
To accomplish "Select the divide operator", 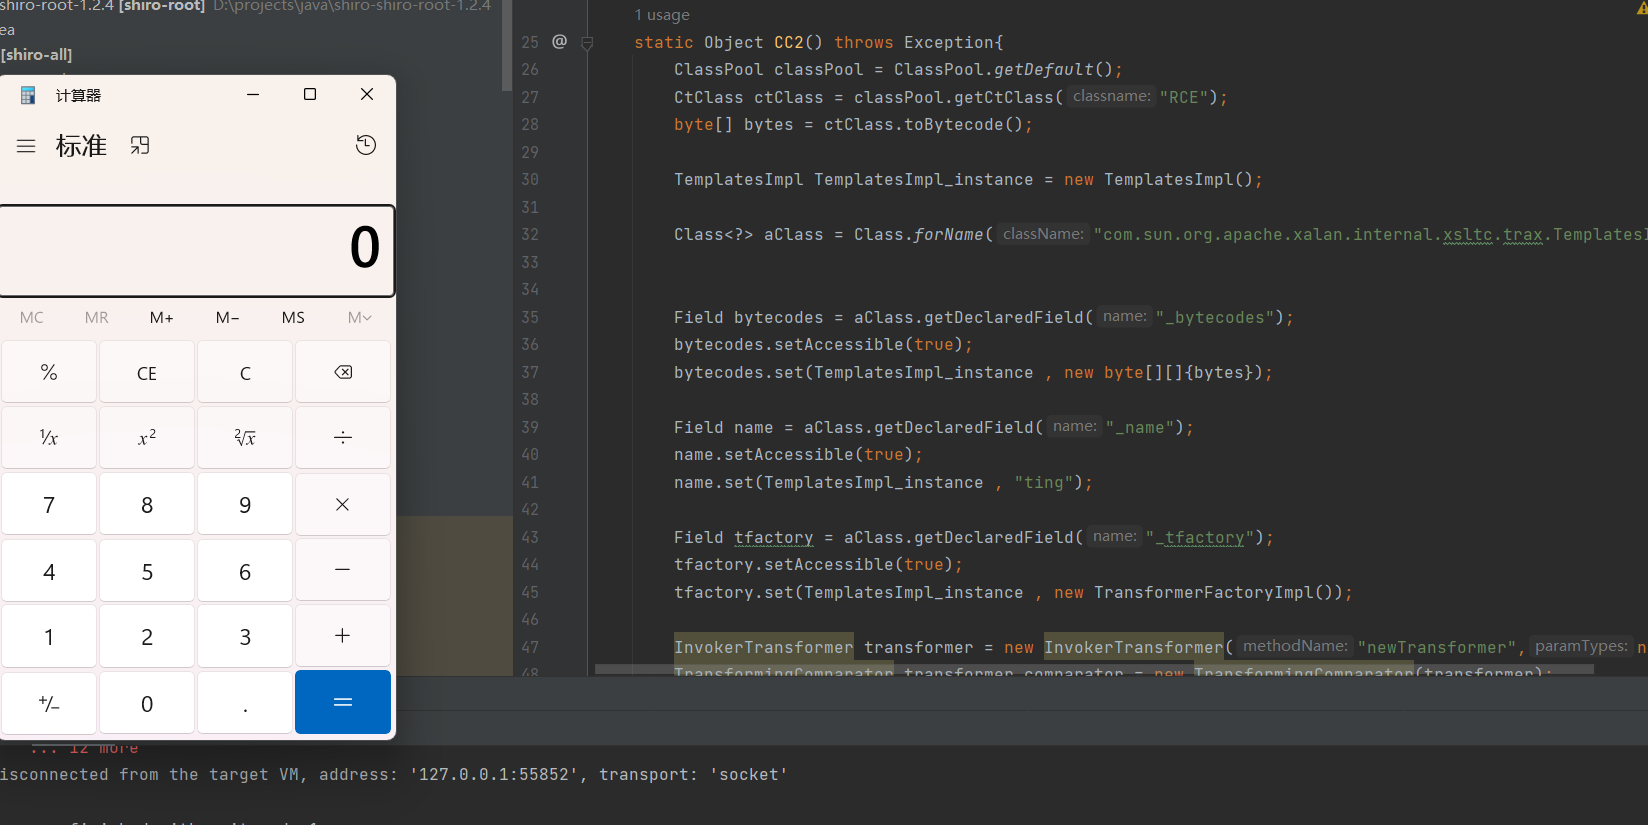I will pos(343,437).
